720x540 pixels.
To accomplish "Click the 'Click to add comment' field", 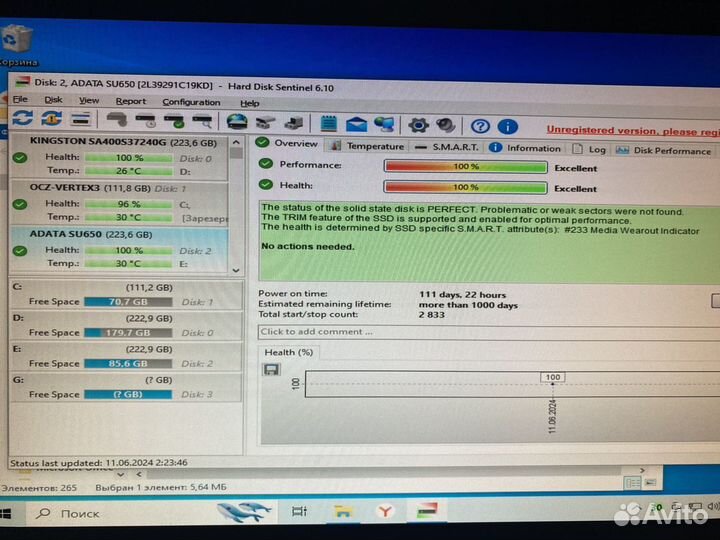I will pyautogui.click(x=489, y=332).
